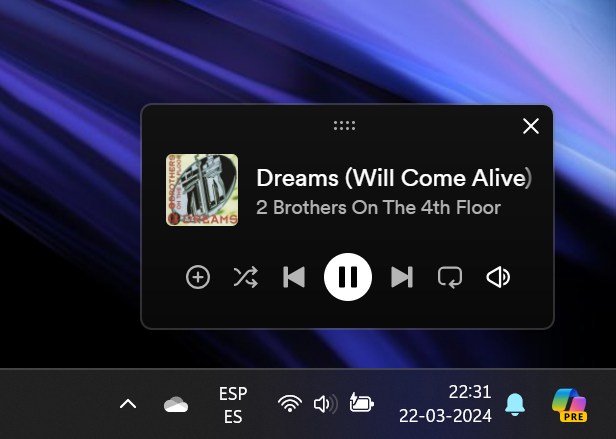Skip to the next track
This screenshot has height=439, width=616.
click(x=402, y=277)
